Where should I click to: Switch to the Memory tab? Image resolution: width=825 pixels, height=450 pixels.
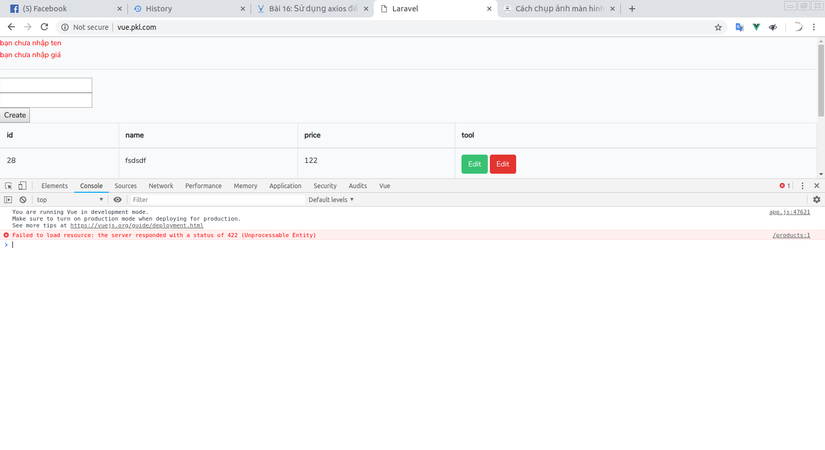pyautogui.click(x=245, y=186)
